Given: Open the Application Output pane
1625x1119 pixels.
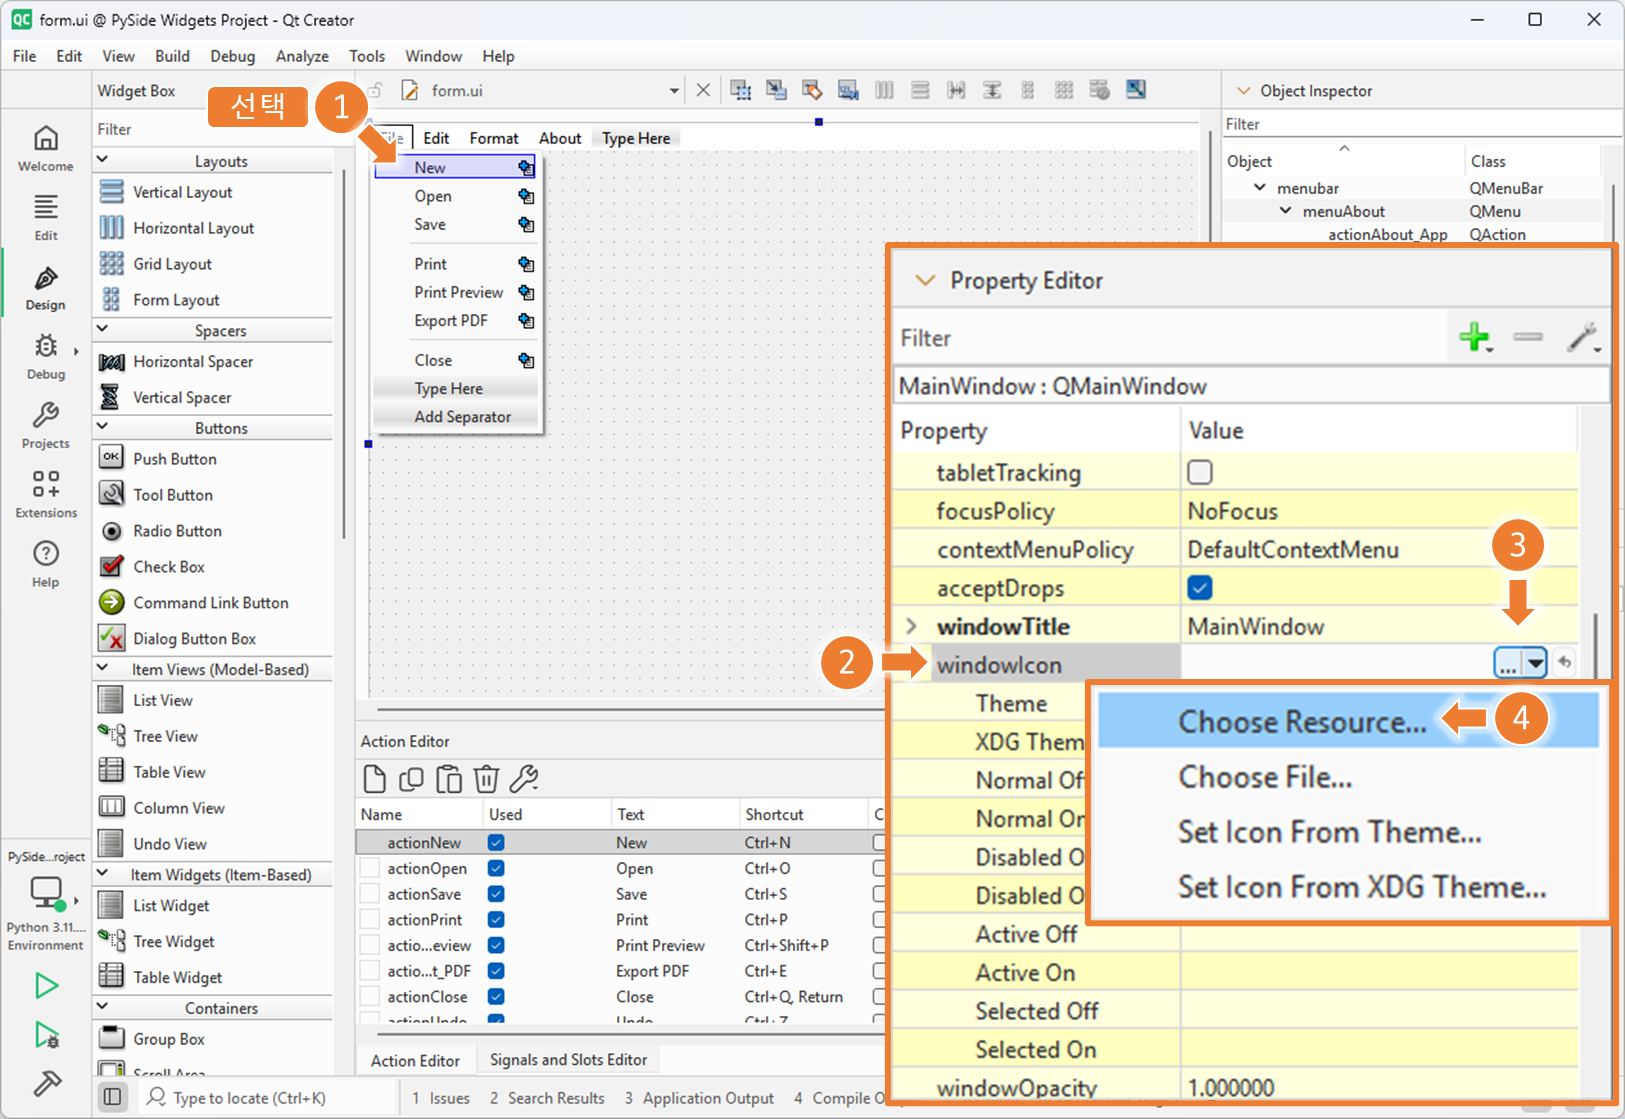Looking at the screenshot, I should pos(699,1098).
